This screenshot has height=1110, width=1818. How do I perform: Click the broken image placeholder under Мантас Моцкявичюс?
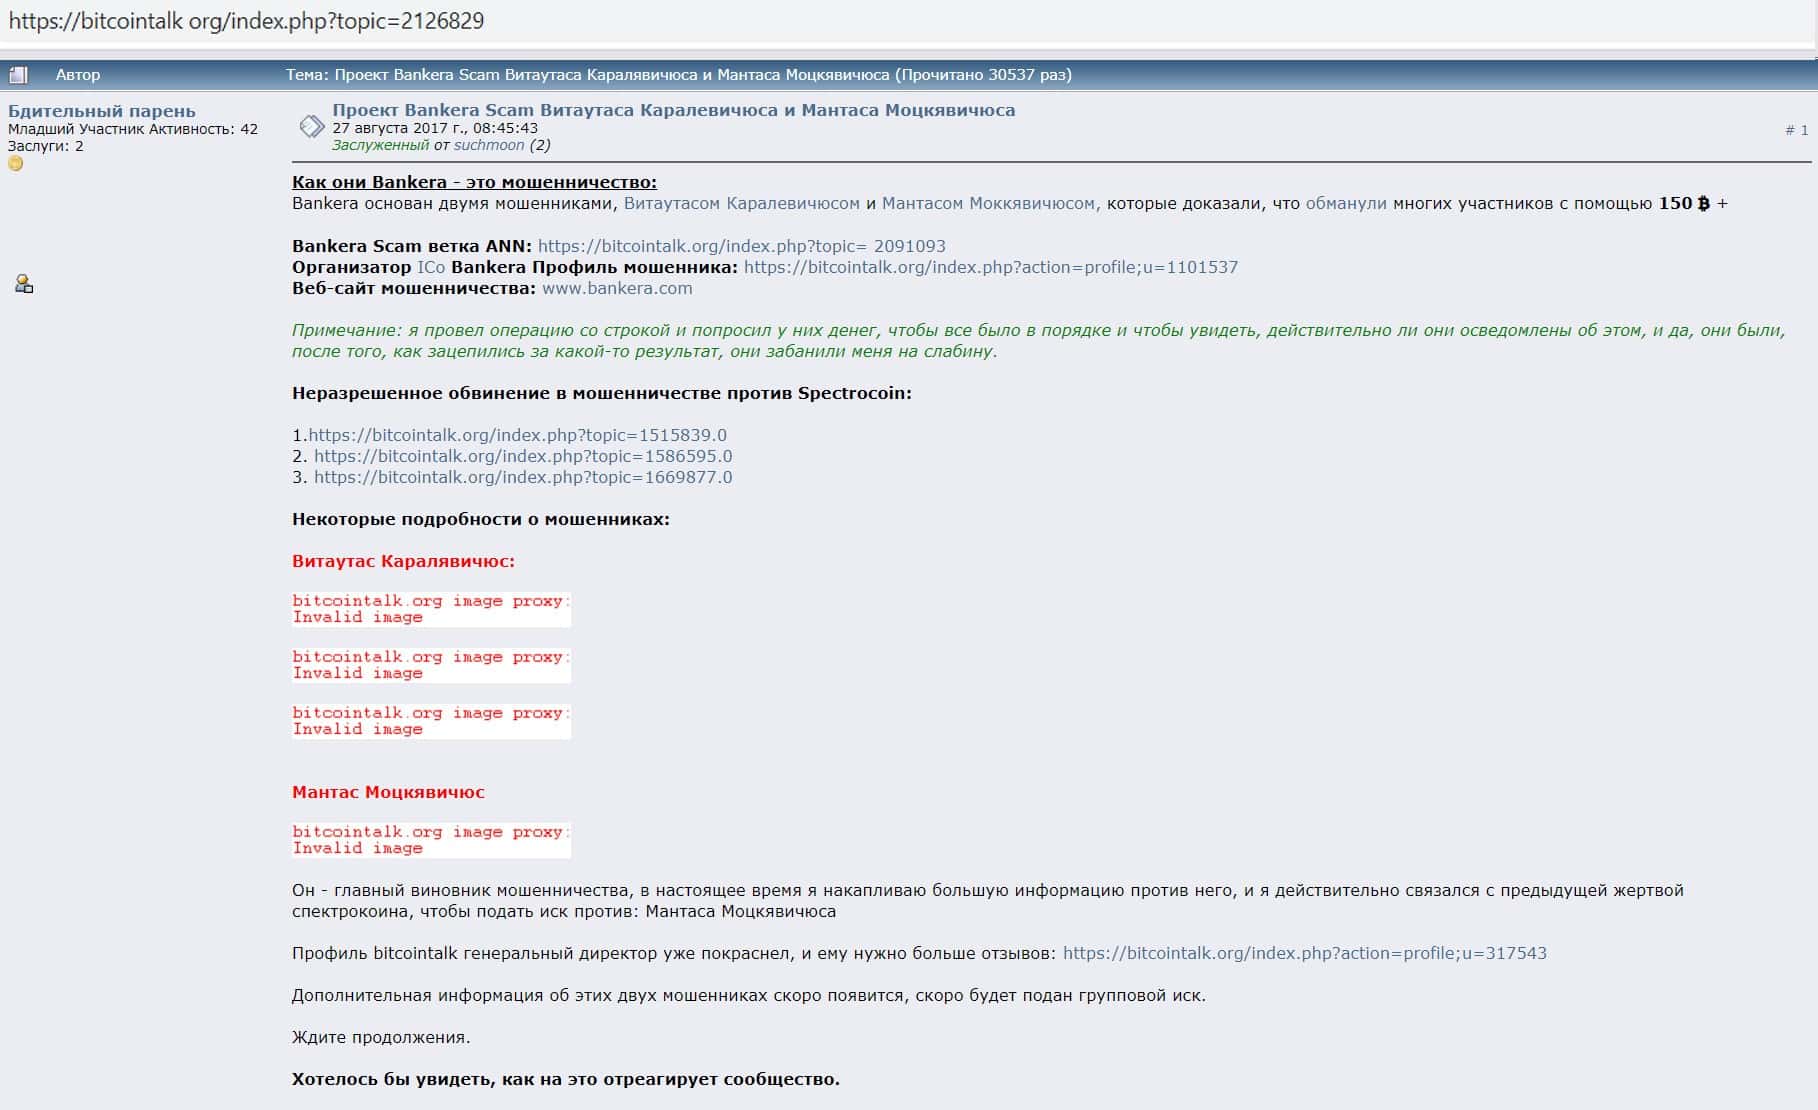pyautogui.click(x=431, y=840)
